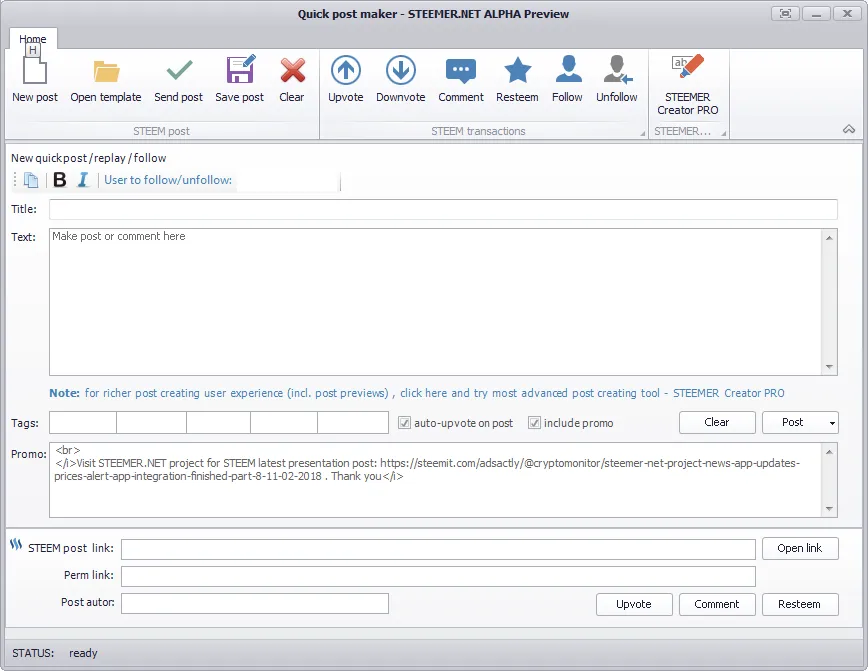Open STEEM transactions group dialog launcher

(642, 133)
